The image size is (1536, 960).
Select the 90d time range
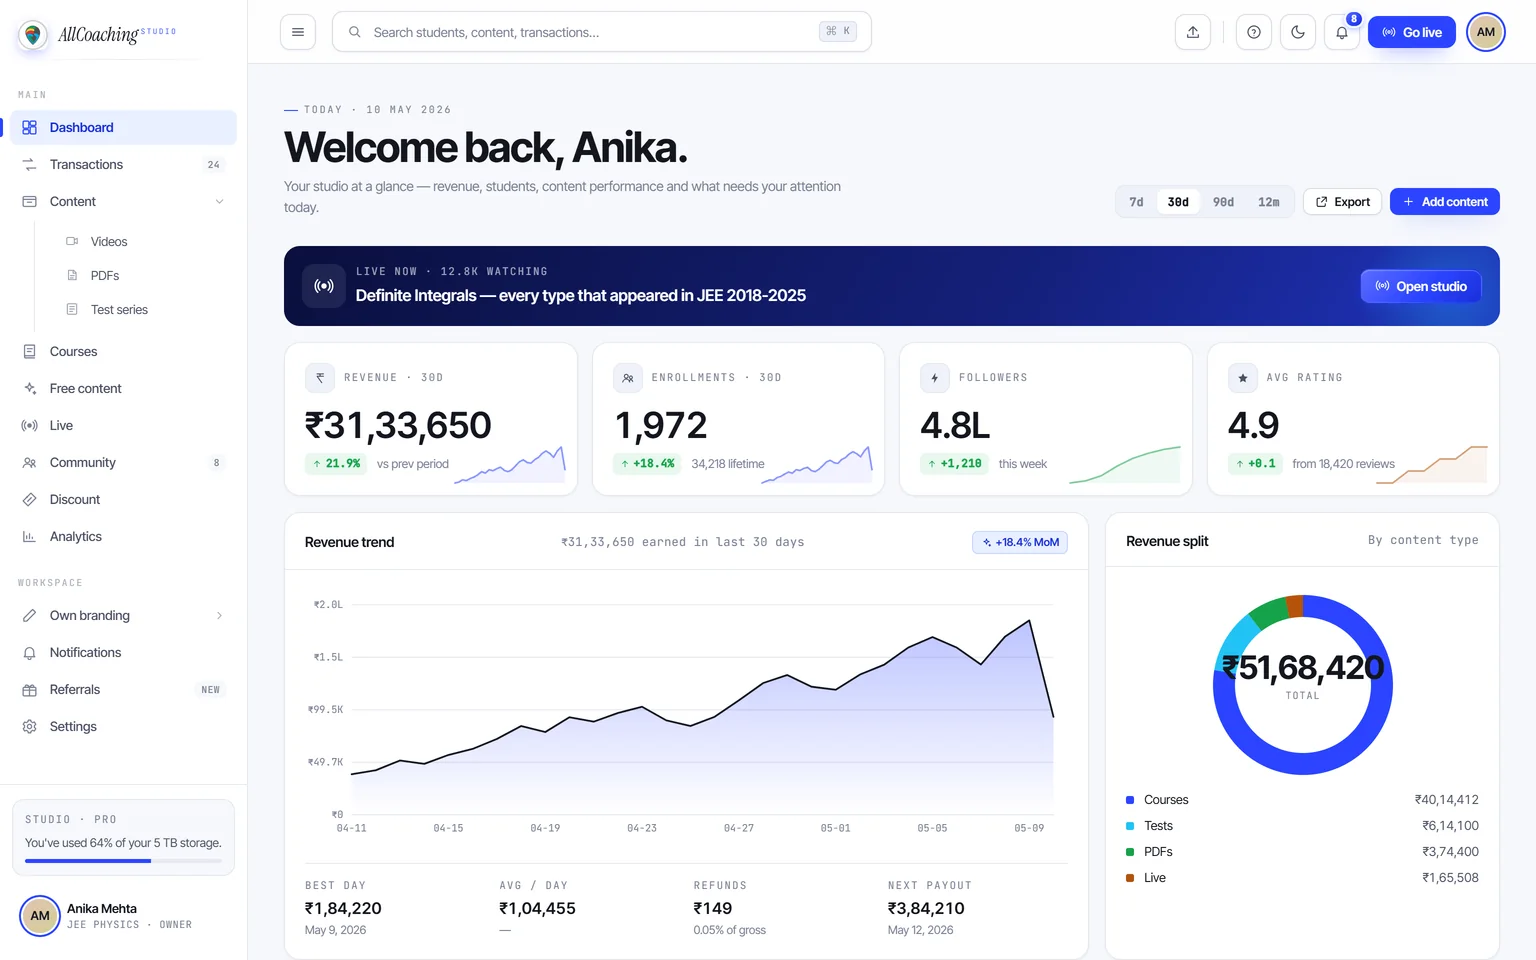(x=1224, y=202)
